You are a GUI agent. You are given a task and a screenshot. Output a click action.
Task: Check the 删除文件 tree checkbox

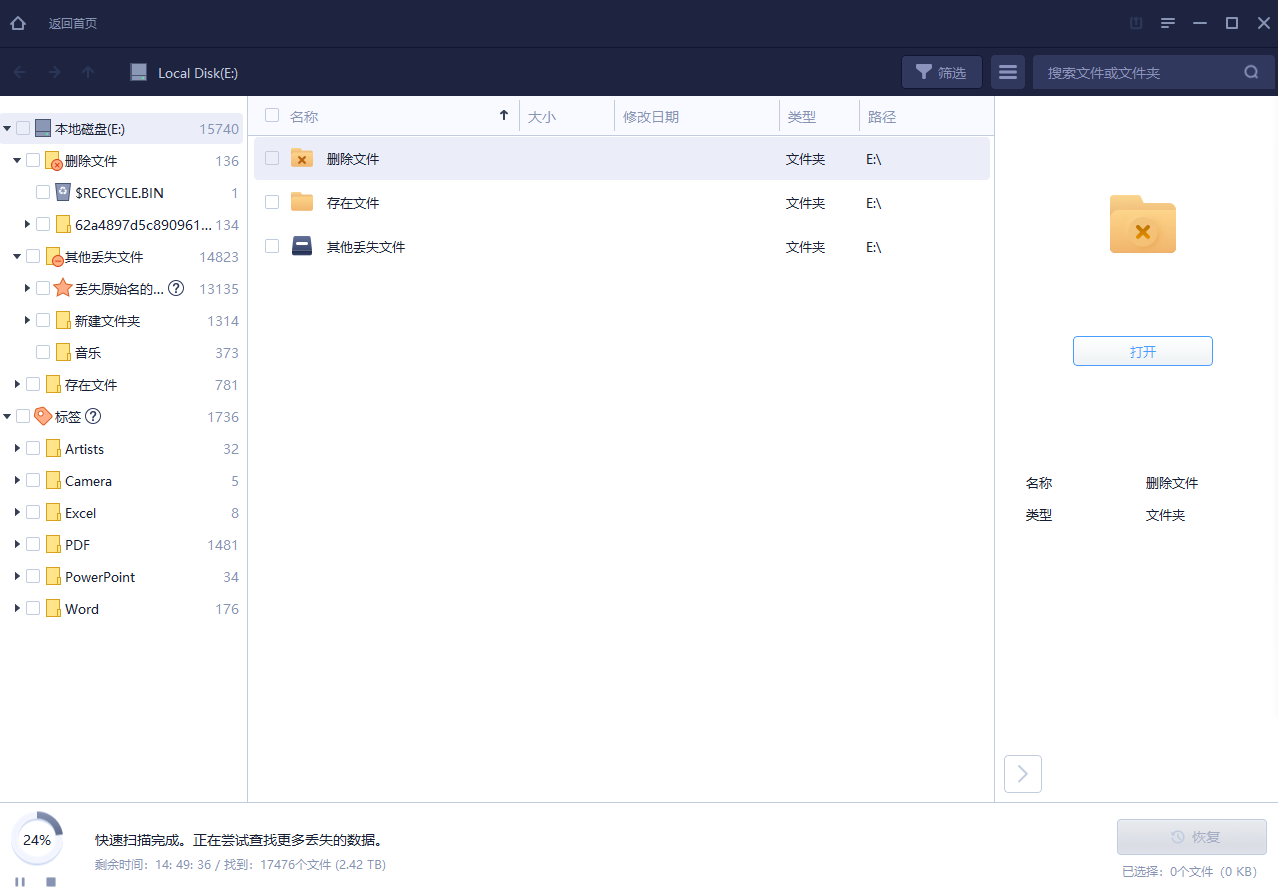[33, 160]
